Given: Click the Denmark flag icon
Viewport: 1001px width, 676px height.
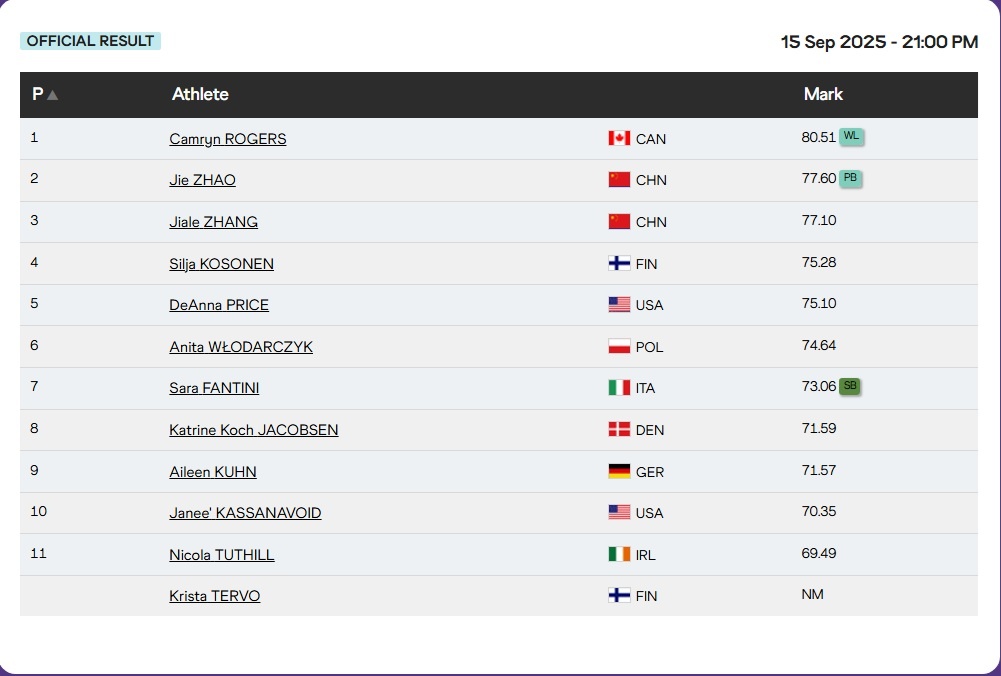Looking at the screenshot, I should [x=619, y=430].
